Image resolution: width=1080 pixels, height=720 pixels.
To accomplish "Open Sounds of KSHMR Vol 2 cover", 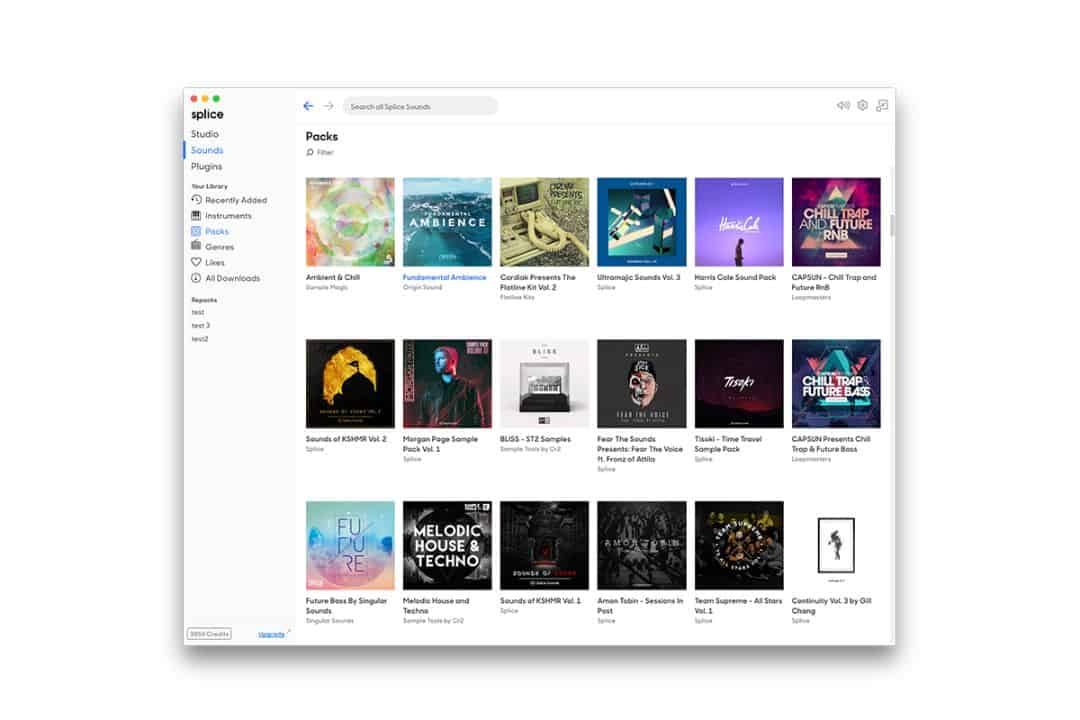I will 350,384.
